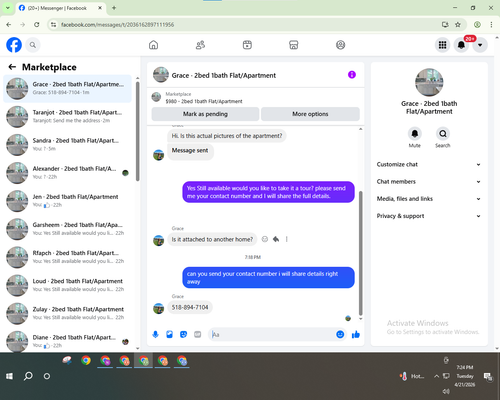Open conversation info purple icon

[x=352, y=75]
